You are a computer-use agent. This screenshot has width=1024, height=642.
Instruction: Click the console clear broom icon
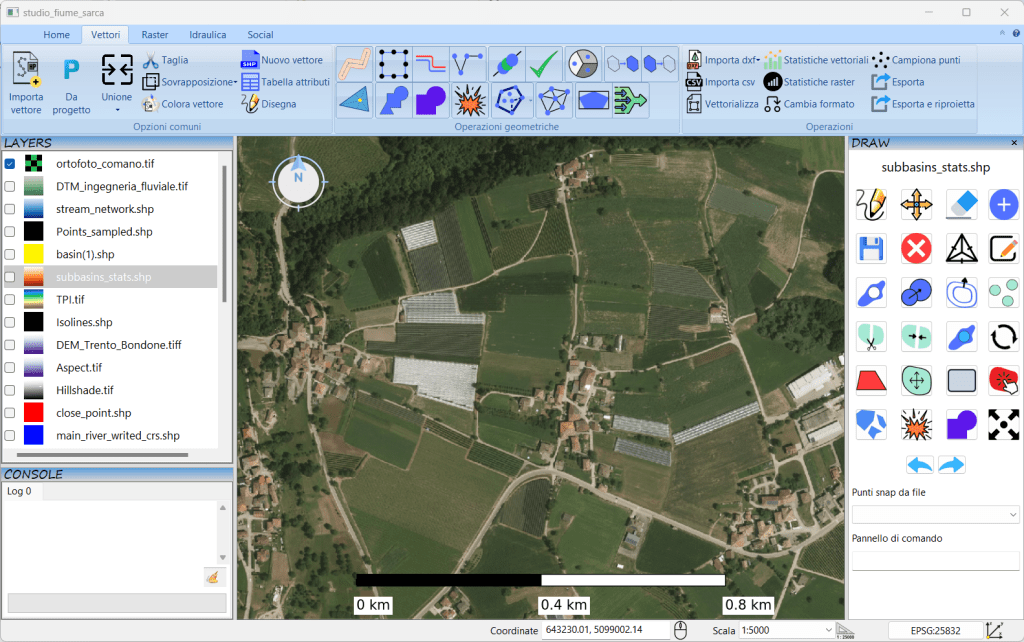213,577
